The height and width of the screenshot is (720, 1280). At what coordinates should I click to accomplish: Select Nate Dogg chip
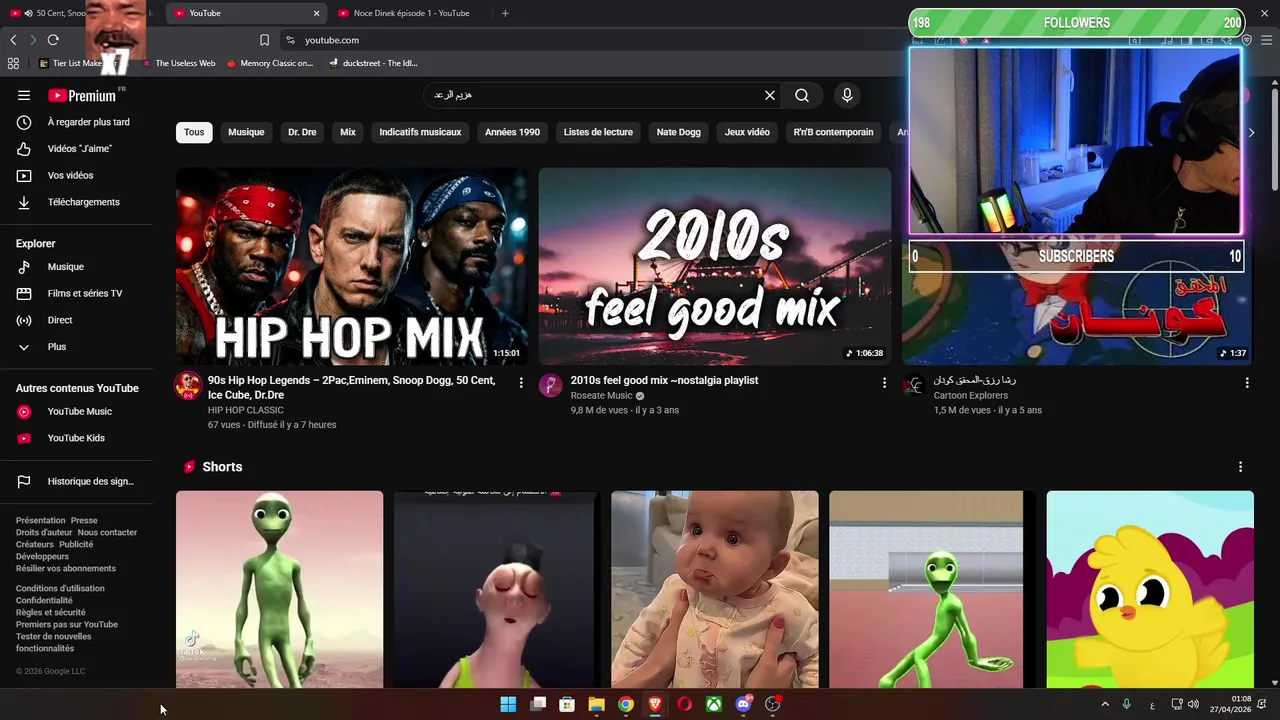[x=678, y=132]
